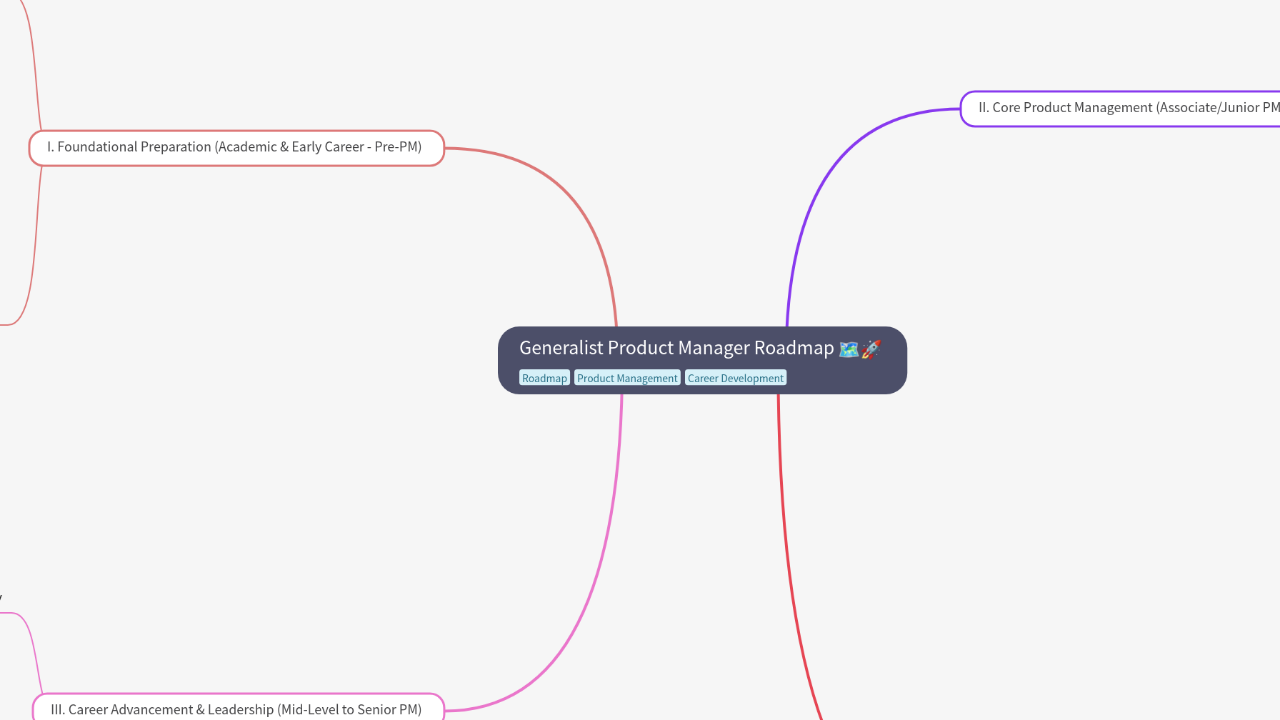Click the rocket emoji in the title
1280x720 pixels.
(x=871, y=349)
